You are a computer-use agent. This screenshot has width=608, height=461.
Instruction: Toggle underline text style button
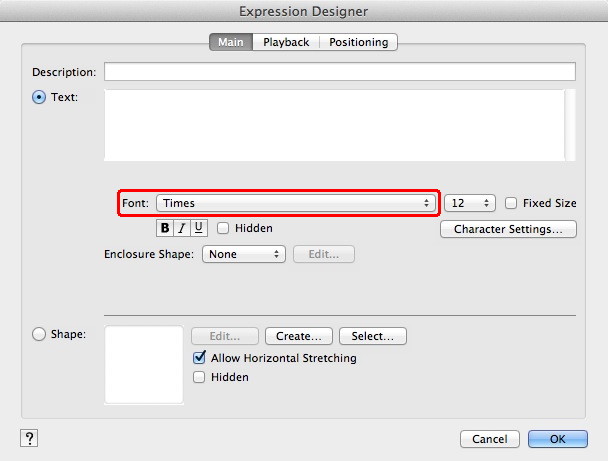198,228
